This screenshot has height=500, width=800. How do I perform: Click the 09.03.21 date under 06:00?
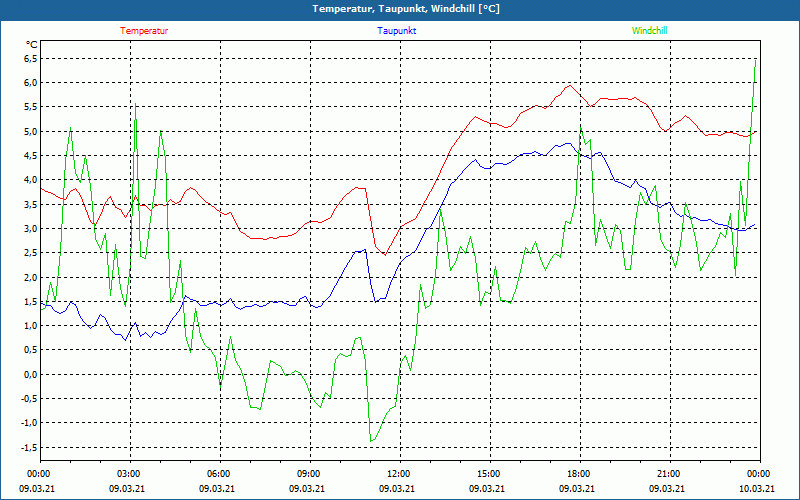pyautogui.click(x=217, y=489)
